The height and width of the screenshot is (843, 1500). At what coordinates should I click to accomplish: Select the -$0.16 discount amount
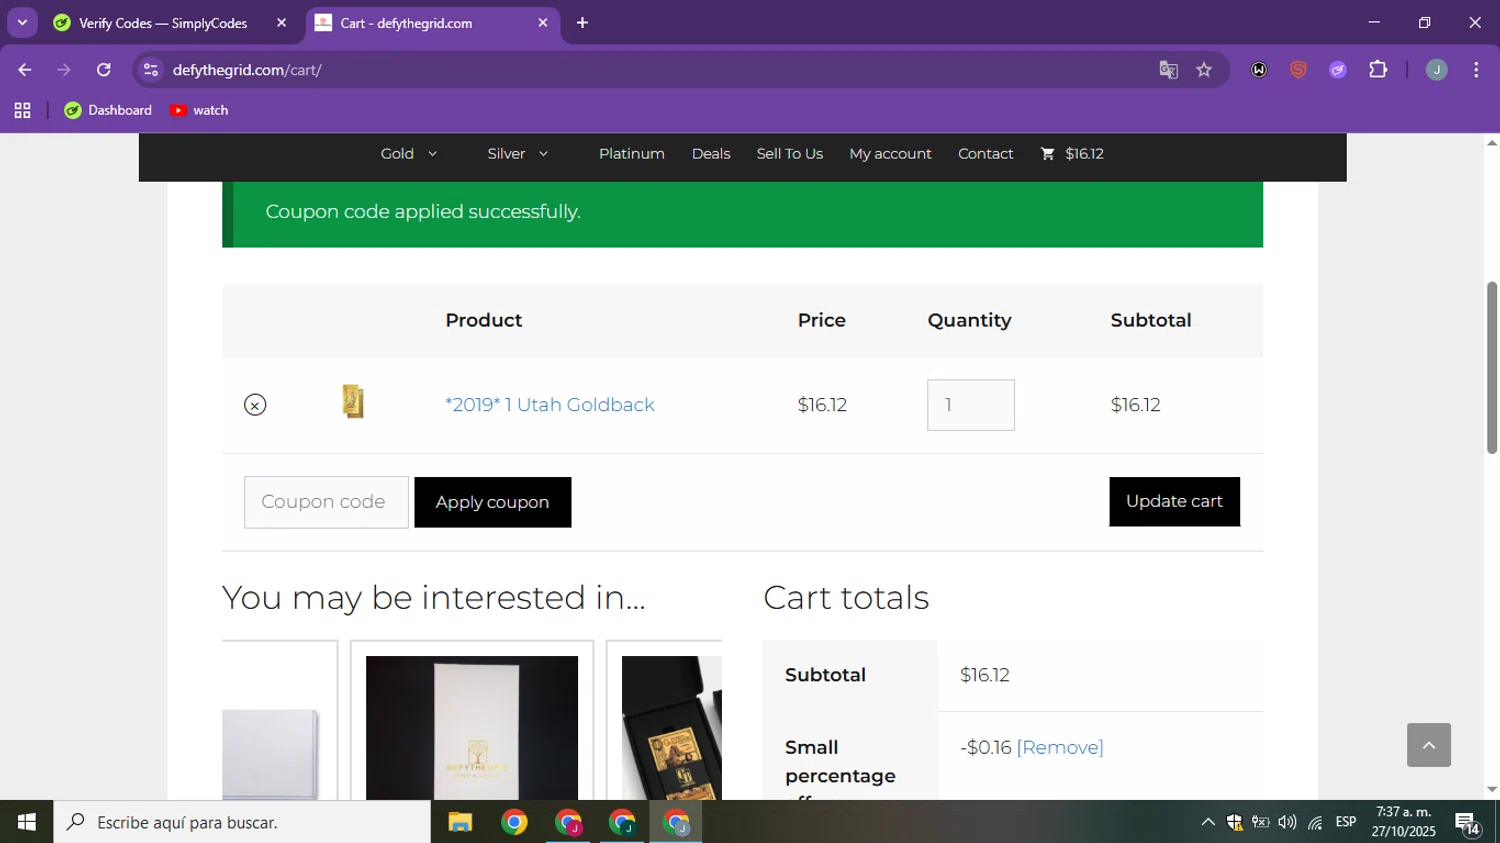(986, 748)
